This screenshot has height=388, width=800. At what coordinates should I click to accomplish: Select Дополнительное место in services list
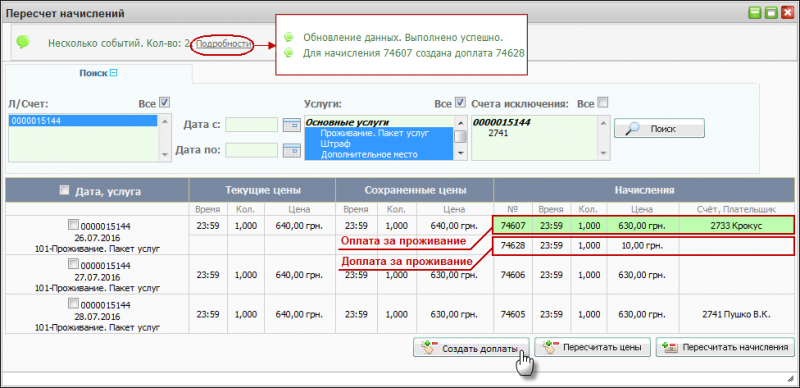(x=379, y=154)
